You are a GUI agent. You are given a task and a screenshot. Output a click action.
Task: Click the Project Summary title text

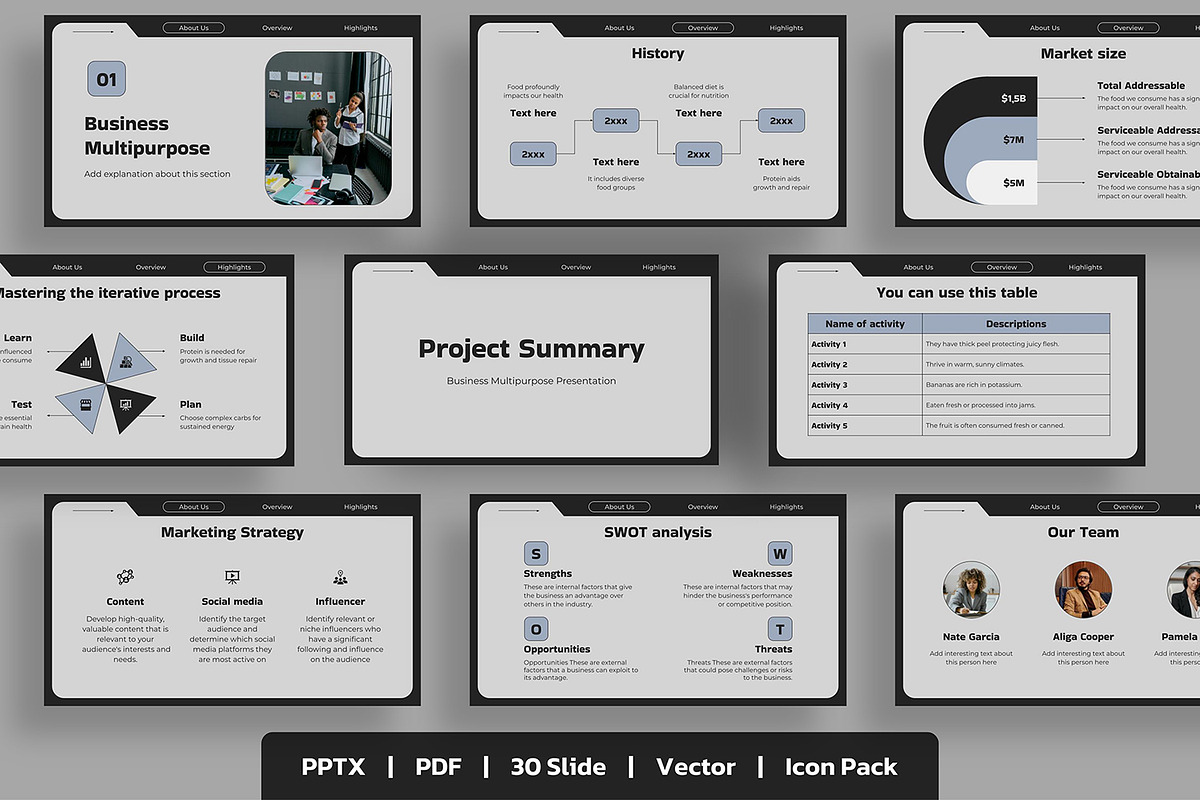(531, 349)
